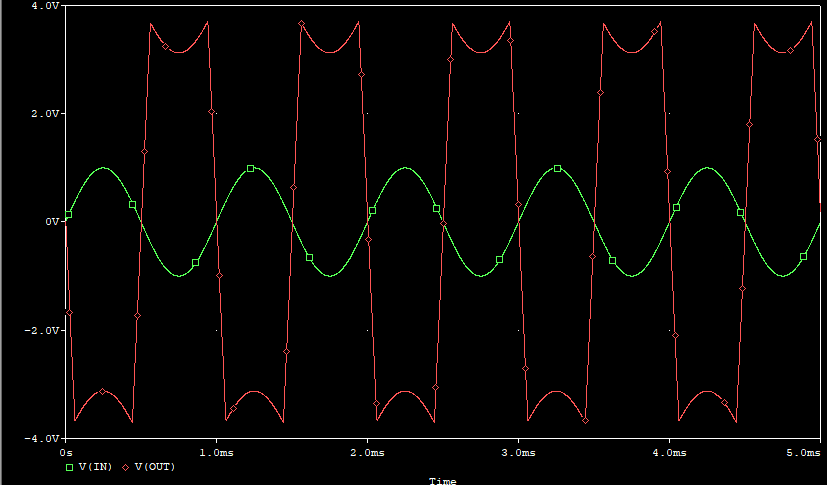This screenshot has width=827, height=485.
Task: Select the V(IN) trace legend label
Action: pos(95,467)
